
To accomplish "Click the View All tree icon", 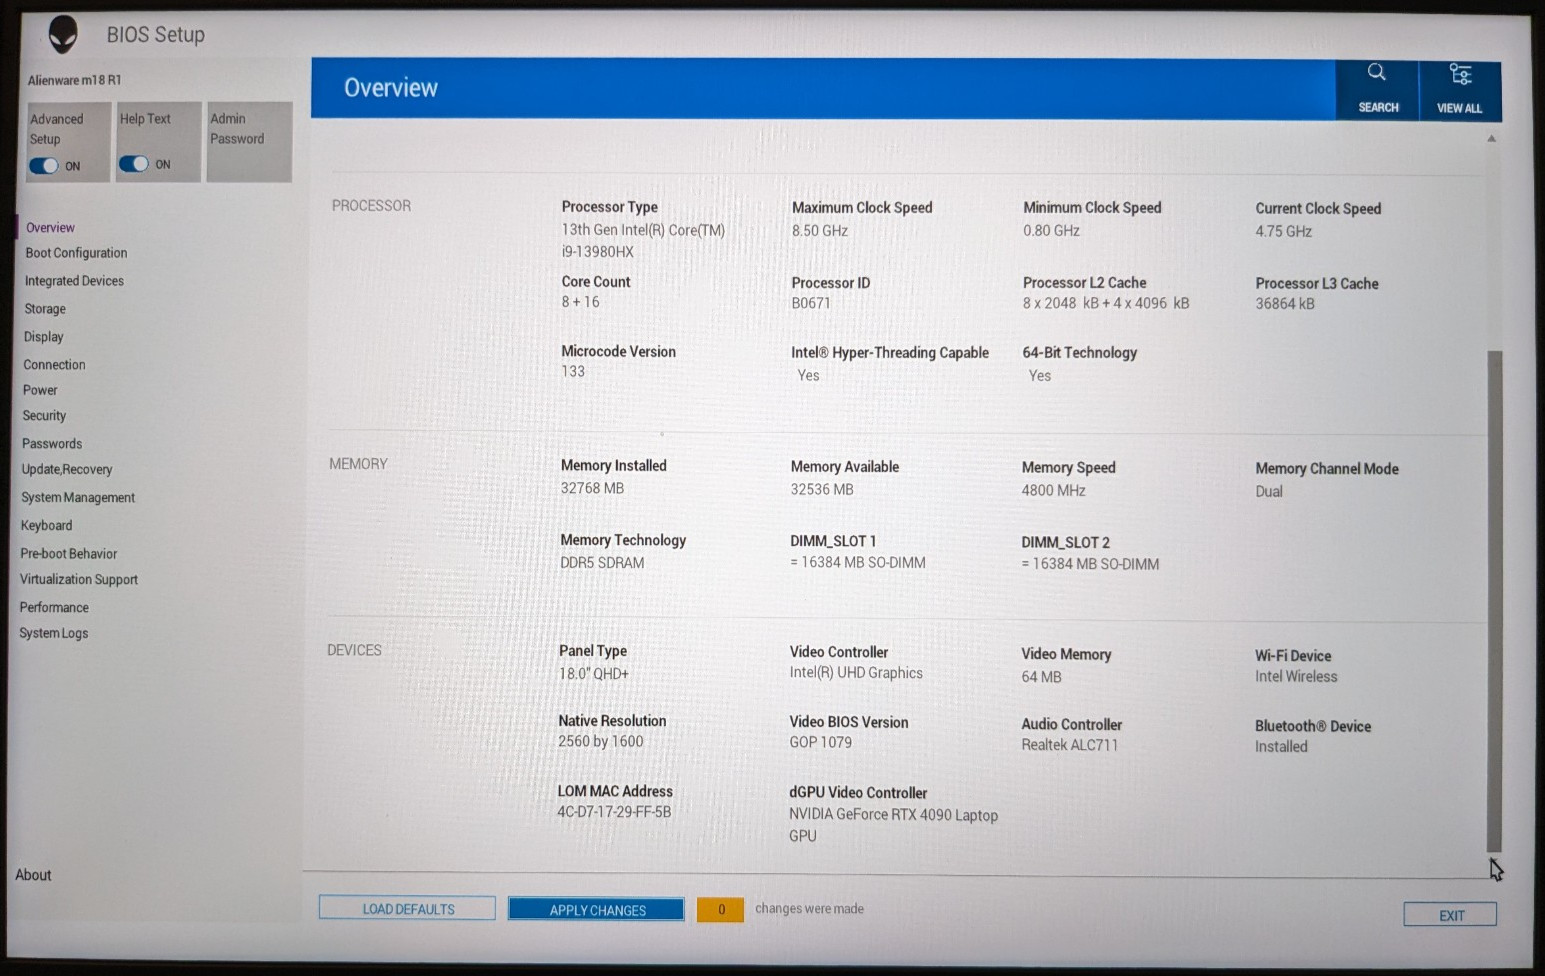I will tap(1460, 74).
